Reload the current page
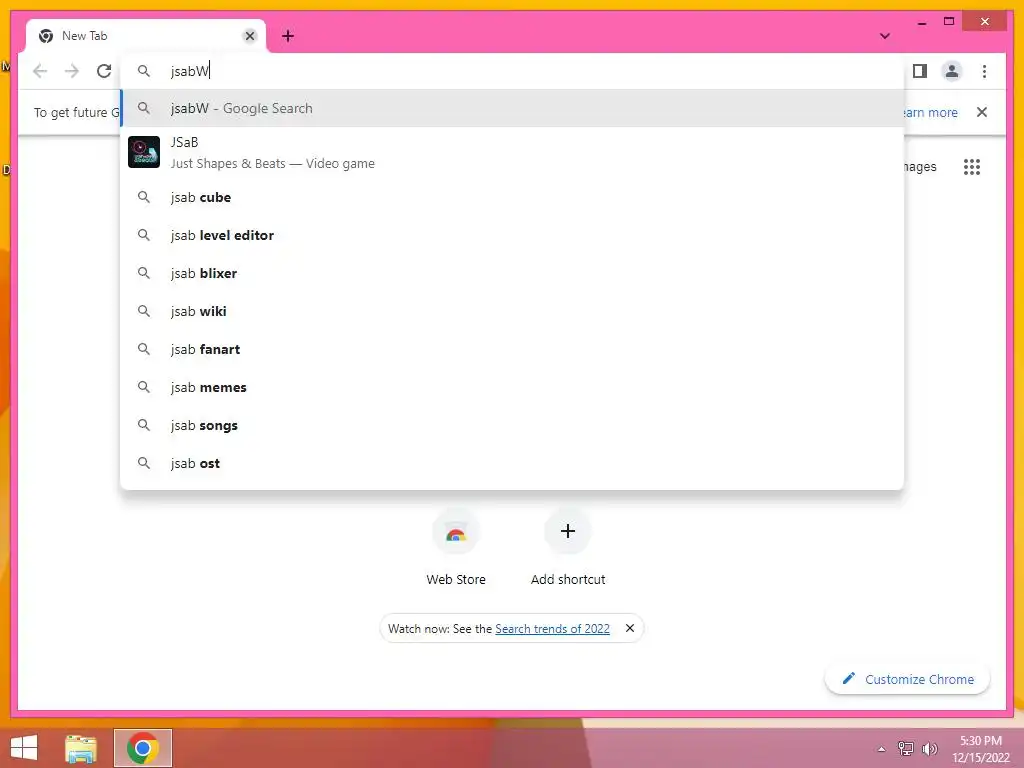Screen dimensions: 1024x768 coord(104,71)
